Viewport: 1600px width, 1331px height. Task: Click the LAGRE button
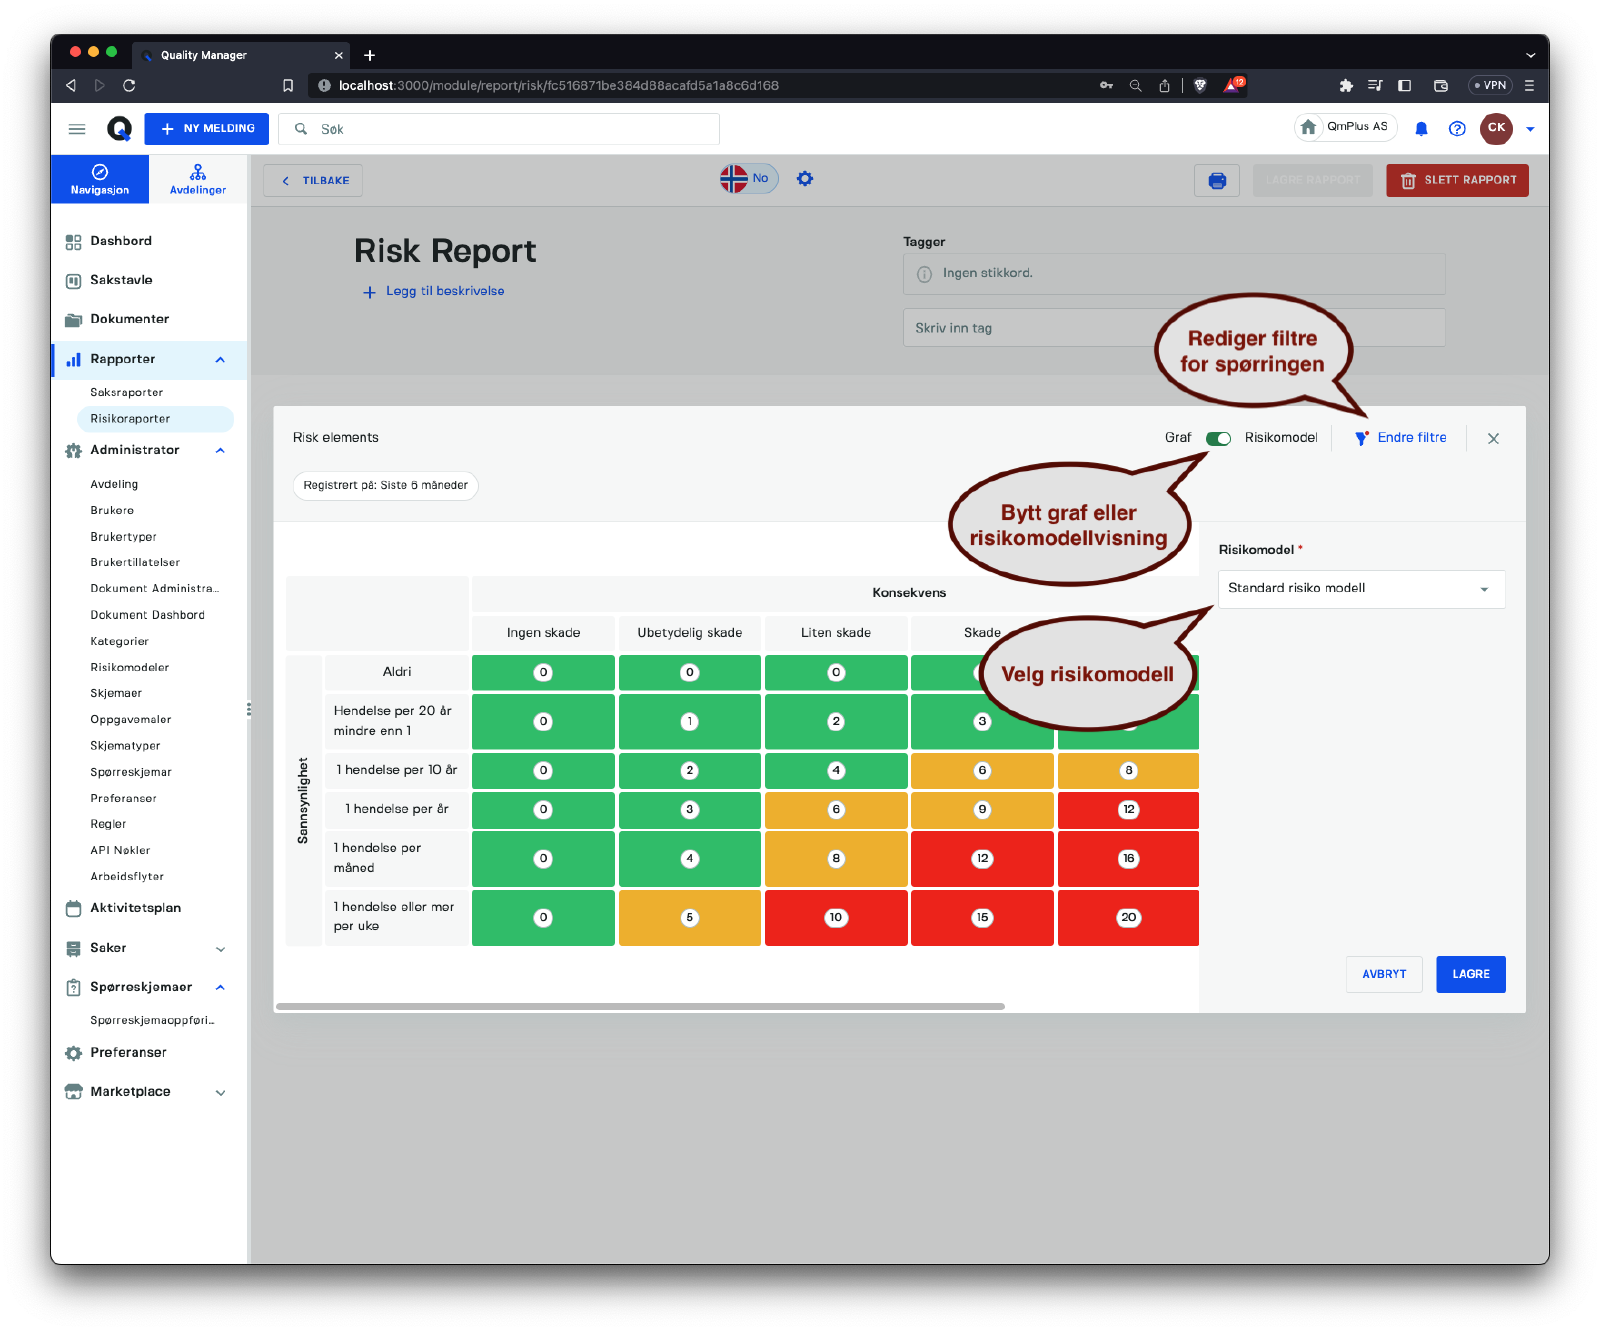coord(1470,974)
